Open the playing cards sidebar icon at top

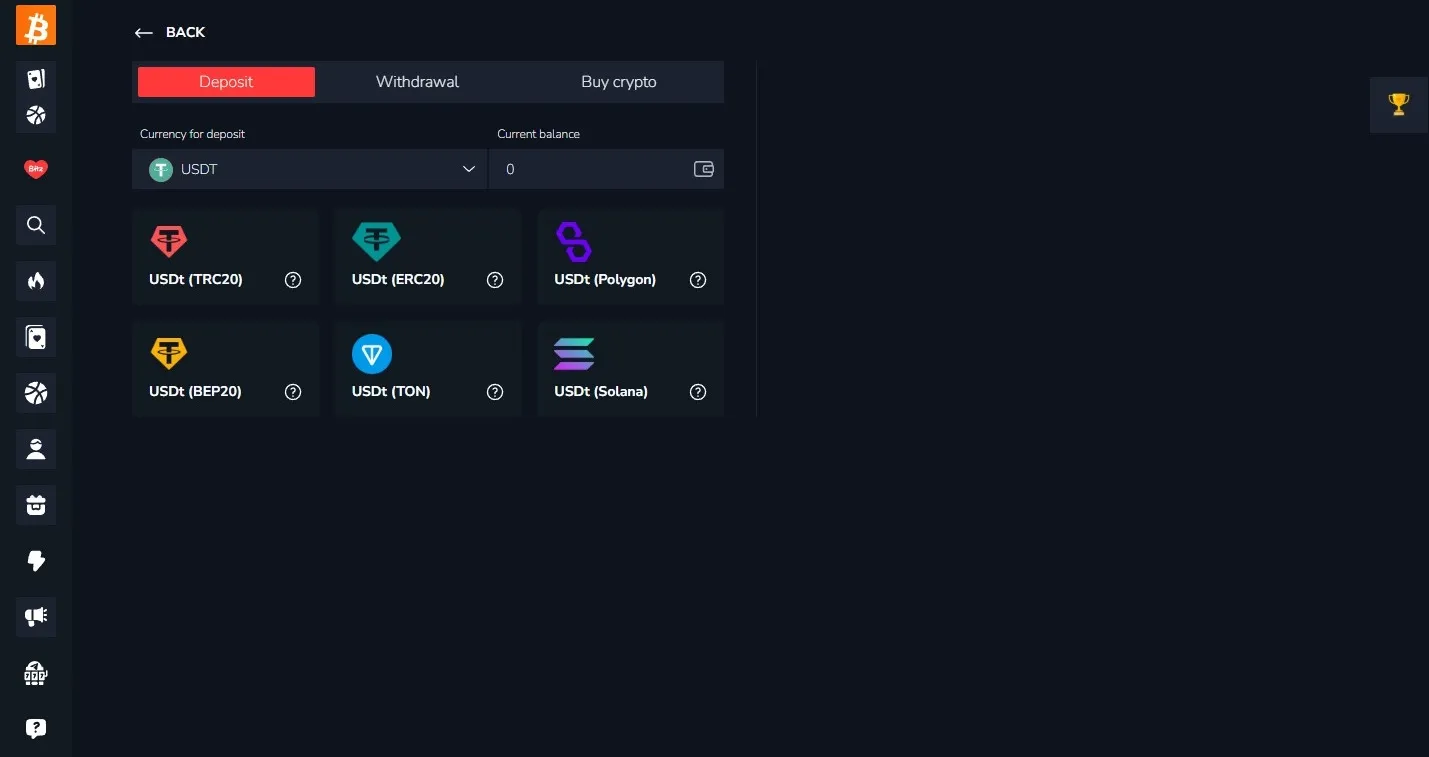[x=36, y=79]
